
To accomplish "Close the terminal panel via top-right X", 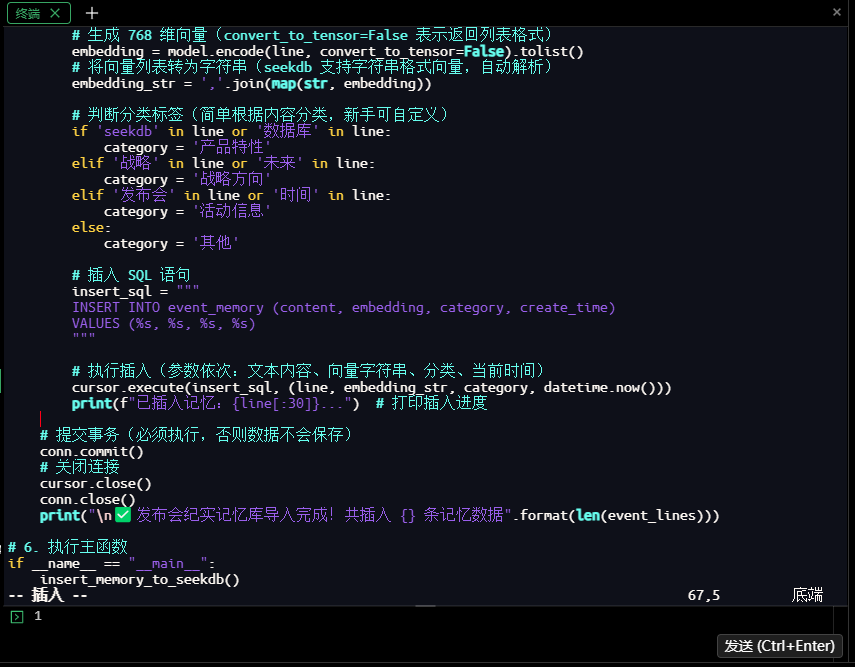I will click(837, 12).
